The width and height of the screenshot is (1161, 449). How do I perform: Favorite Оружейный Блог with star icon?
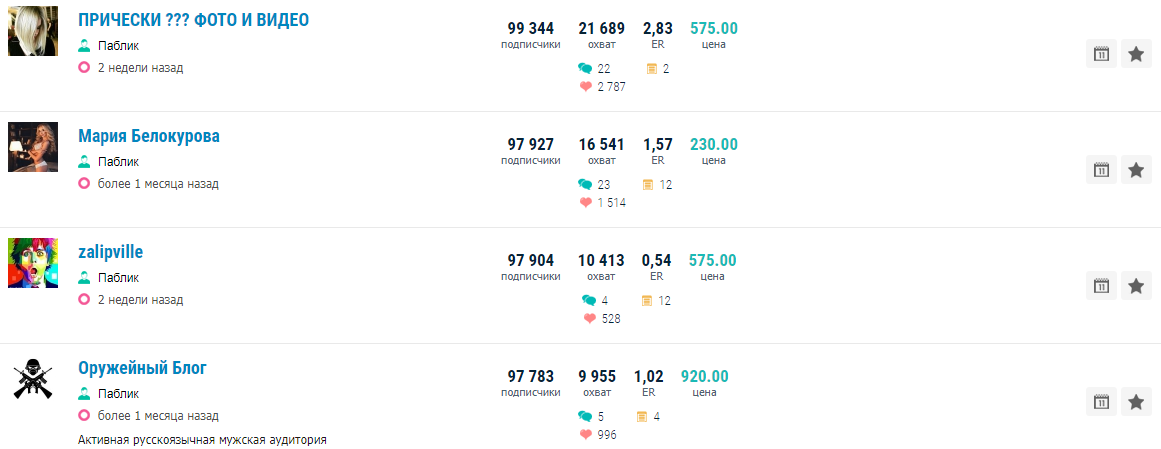1136,402
